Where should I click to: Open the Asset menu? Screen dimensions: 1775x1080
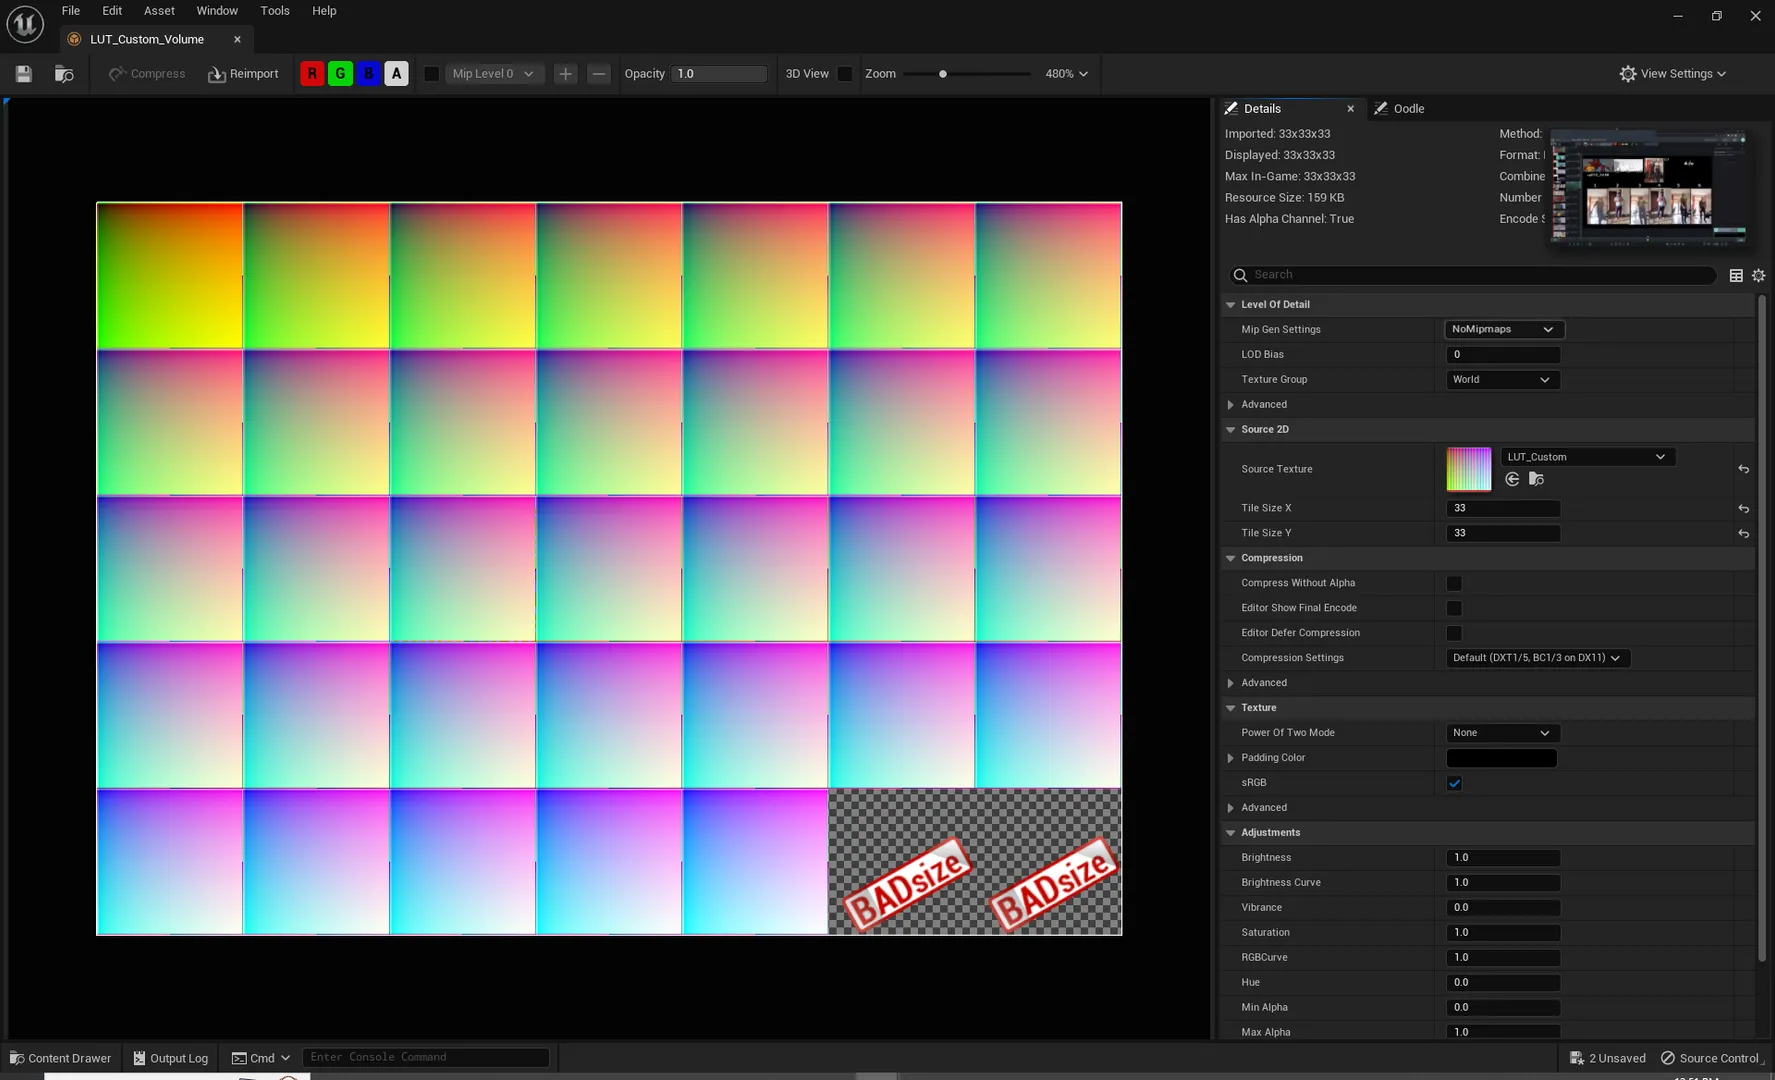(159, 11)
